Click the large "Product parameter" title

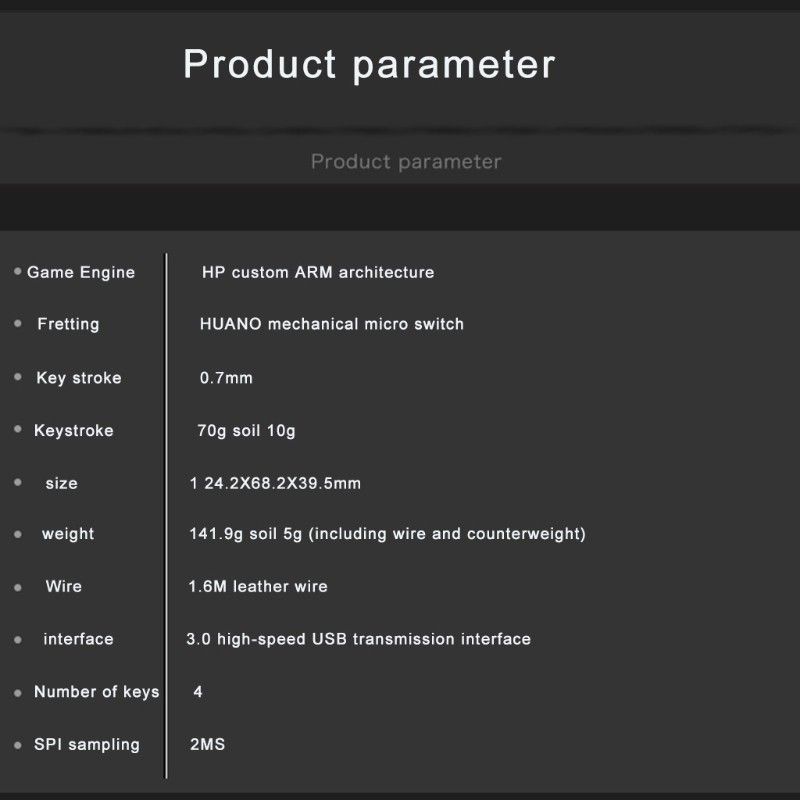[x=369, y=64]
